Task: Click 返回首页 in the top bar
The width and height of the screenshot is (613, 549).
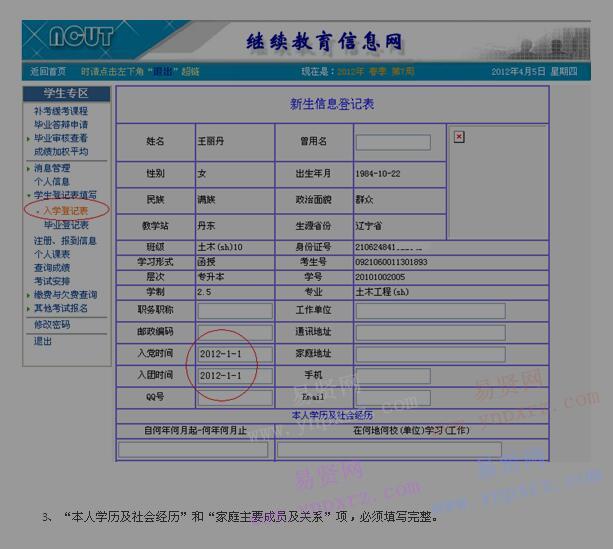Action: coord(47,72)
